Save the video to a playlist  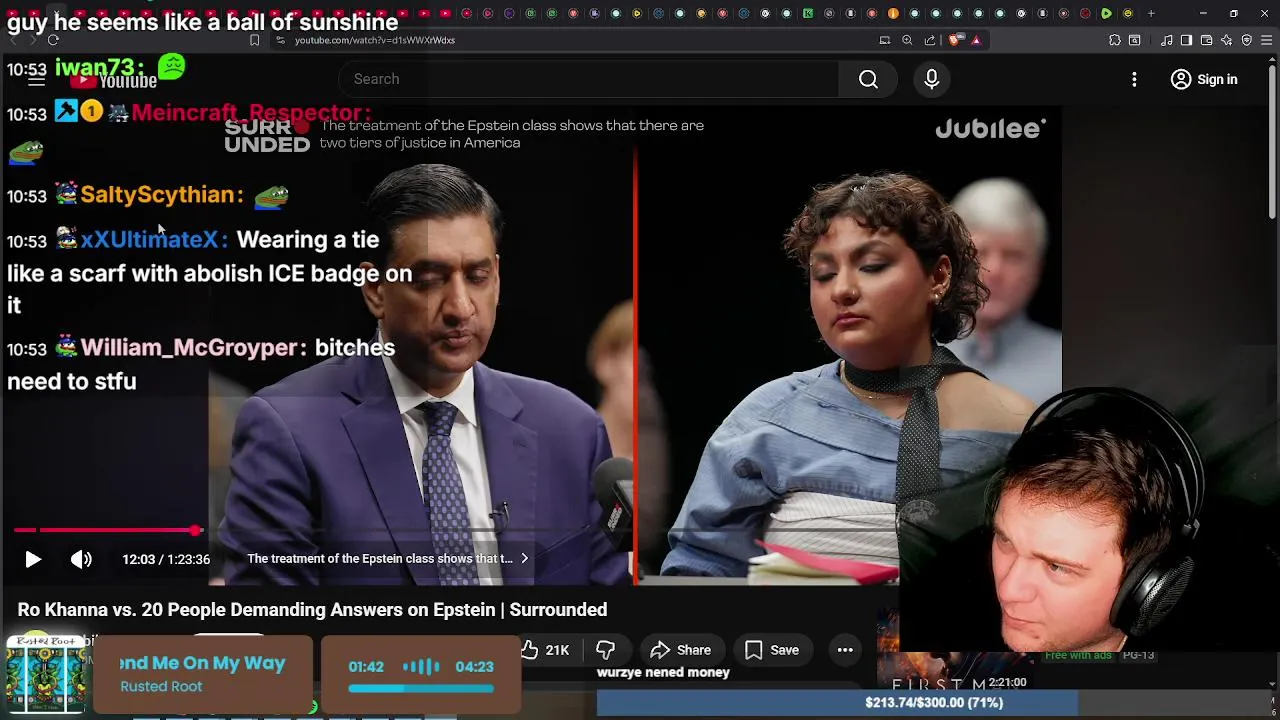771,650
